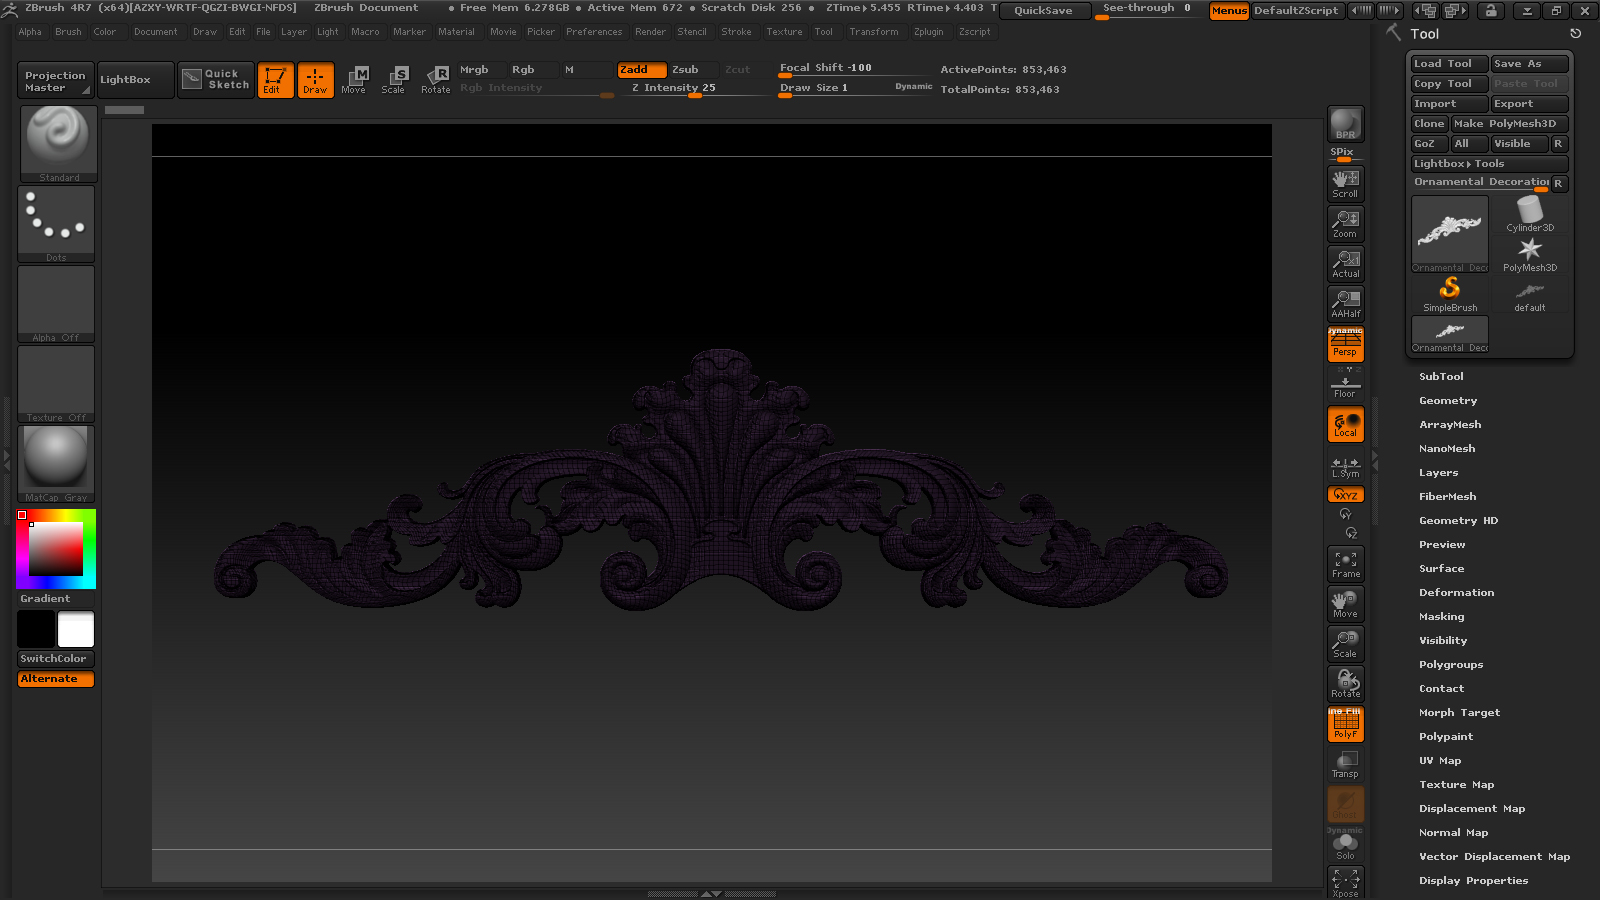
Task: Select the Cylinder3D tool icon
Action: (1530, 214)
